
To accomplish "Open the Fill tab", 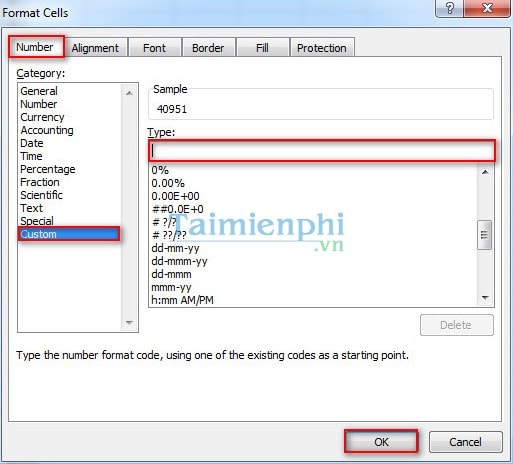I will click(x=262, y=48).
